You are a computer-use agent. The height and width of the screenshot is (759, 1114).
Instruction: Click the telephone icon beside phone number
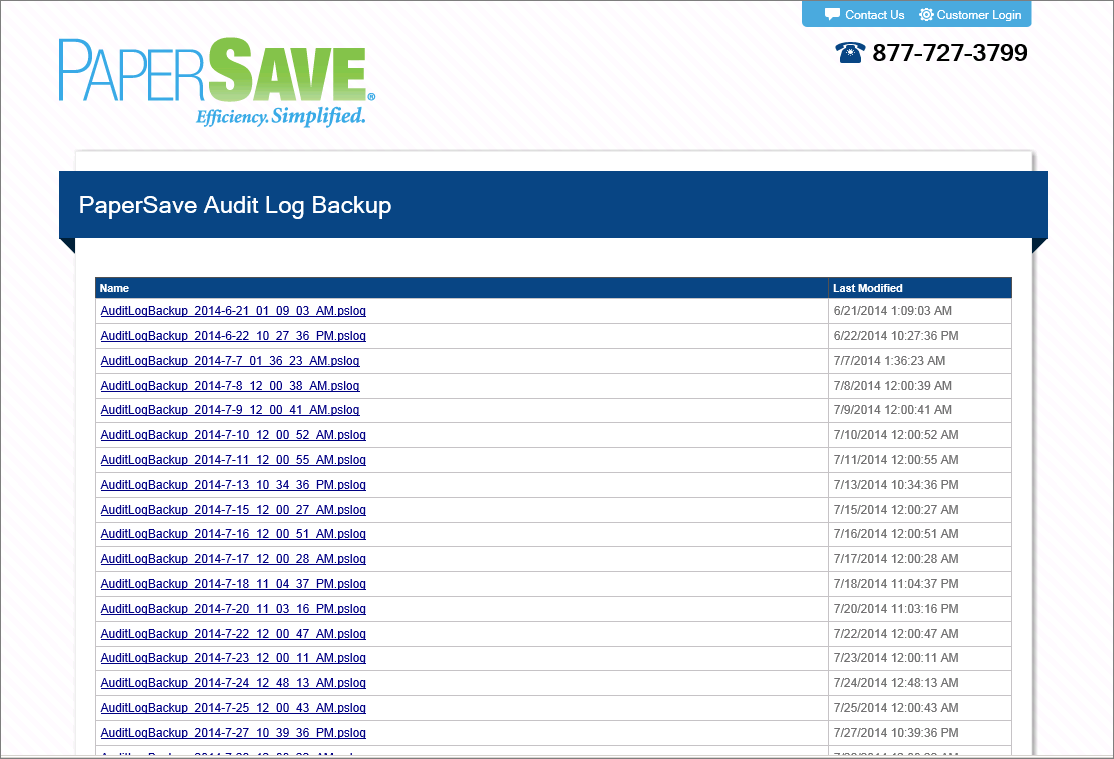pyautogui.click(x=850, y=53)
